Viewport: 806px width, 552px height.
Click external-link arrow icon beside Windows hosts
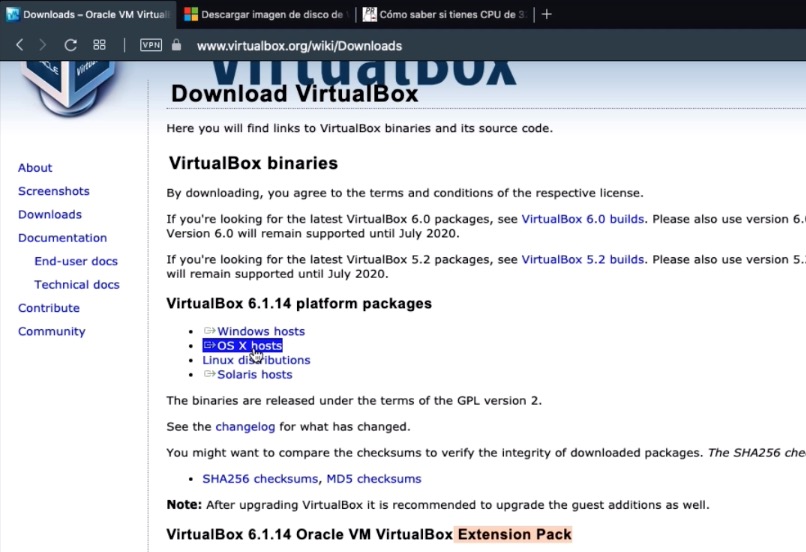[x=209, y=330]
